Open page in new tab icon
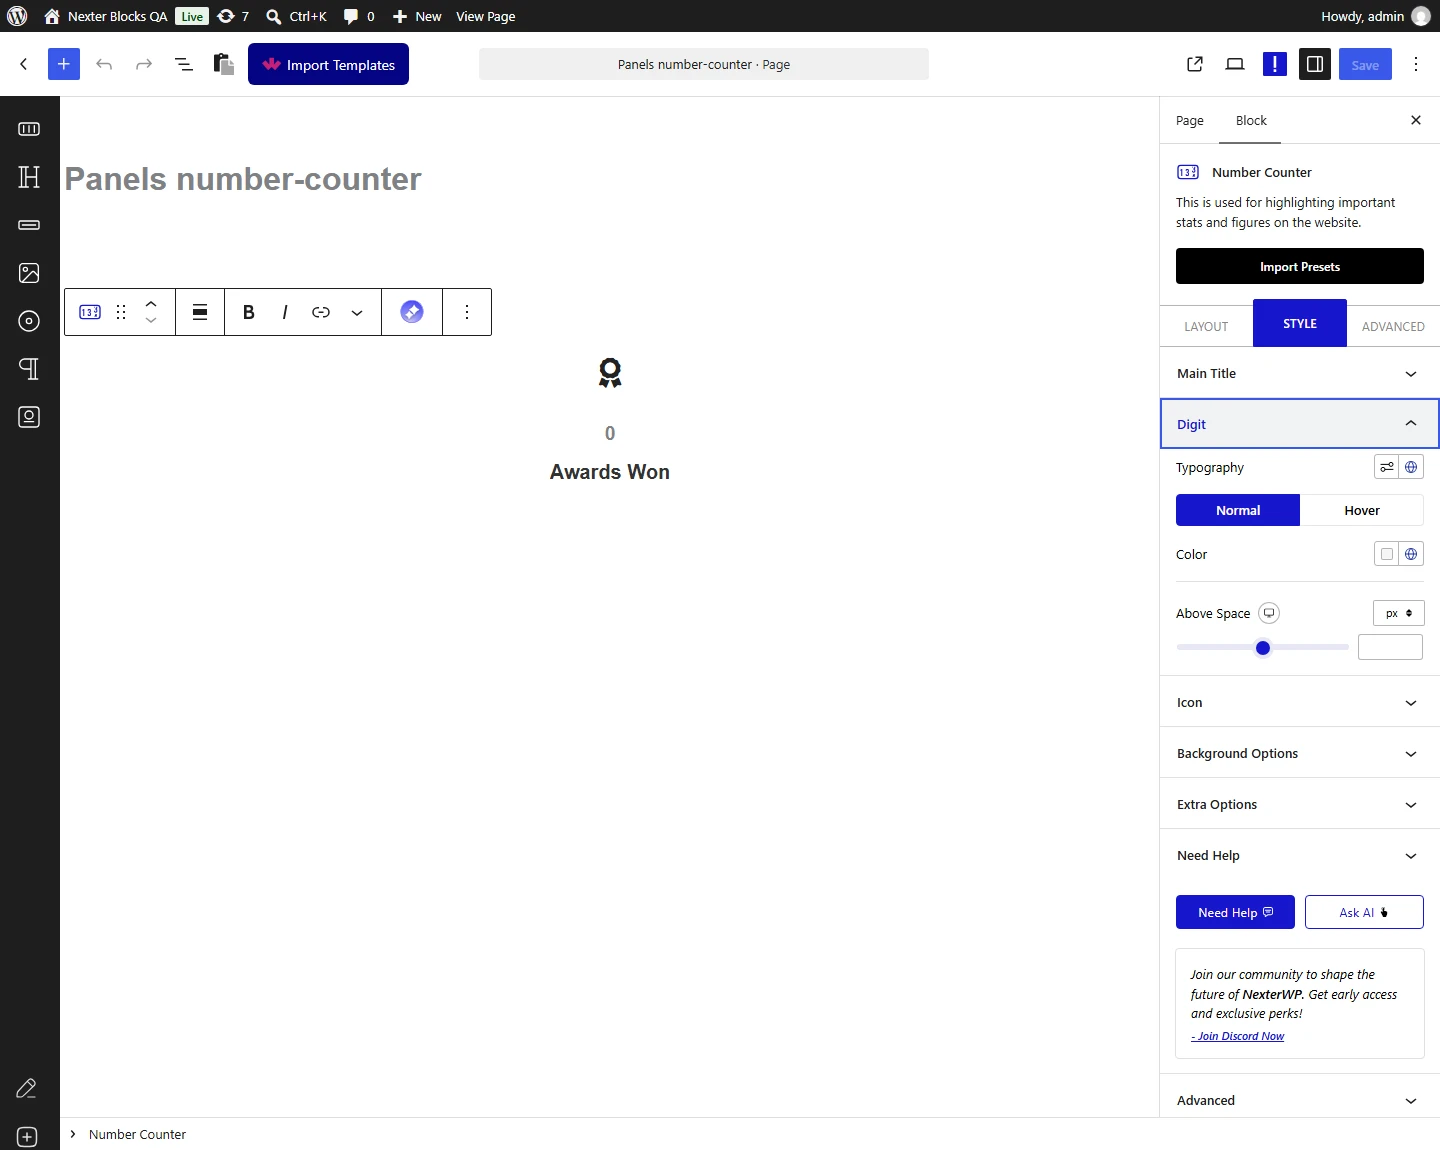The height and width of the screenshot is (1150, 1440). tap(1195, 64)
